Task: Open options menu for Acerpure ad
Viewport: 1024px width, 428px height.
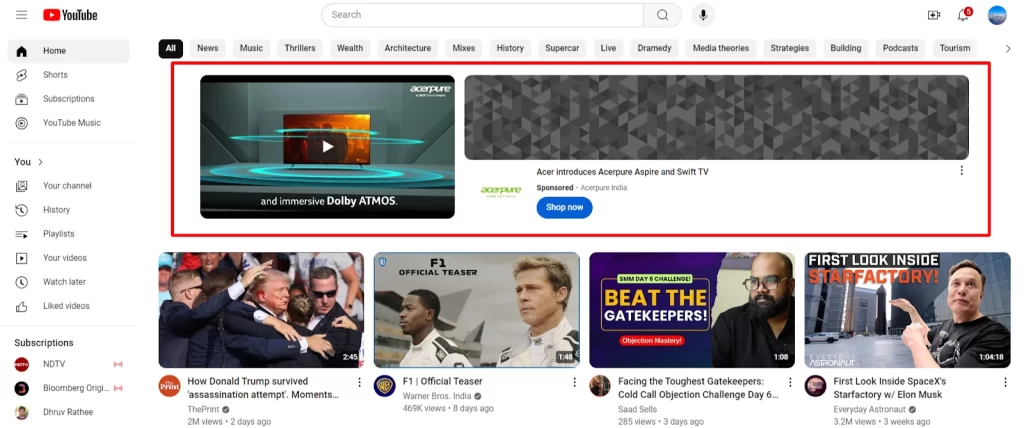Action: tap(961, 171)
